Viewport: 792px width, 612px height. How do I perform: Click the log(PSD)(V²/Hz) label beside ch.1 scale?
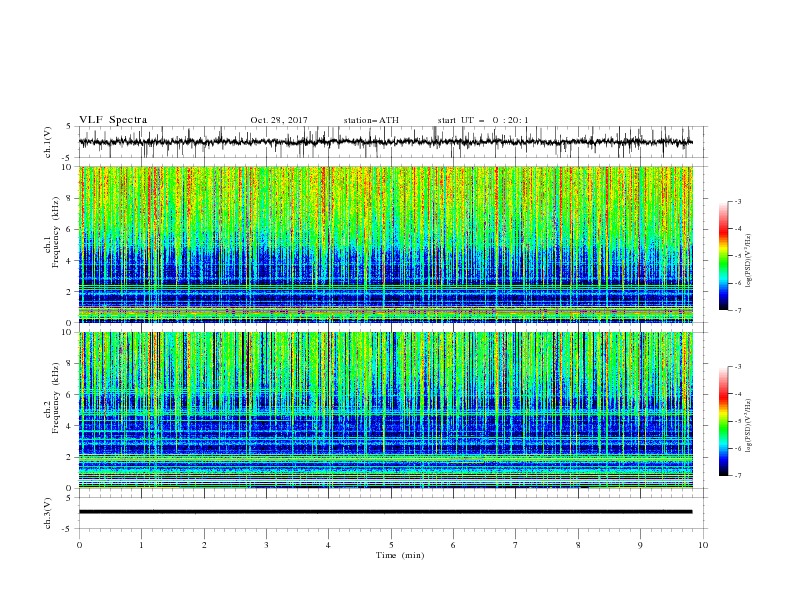click(748, 261)
